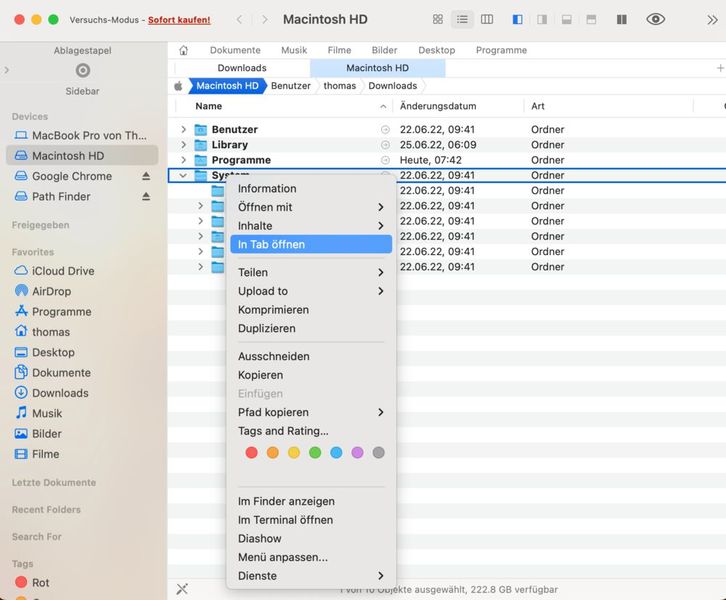
Task: Apply red tag color
Action: point(251,452)
